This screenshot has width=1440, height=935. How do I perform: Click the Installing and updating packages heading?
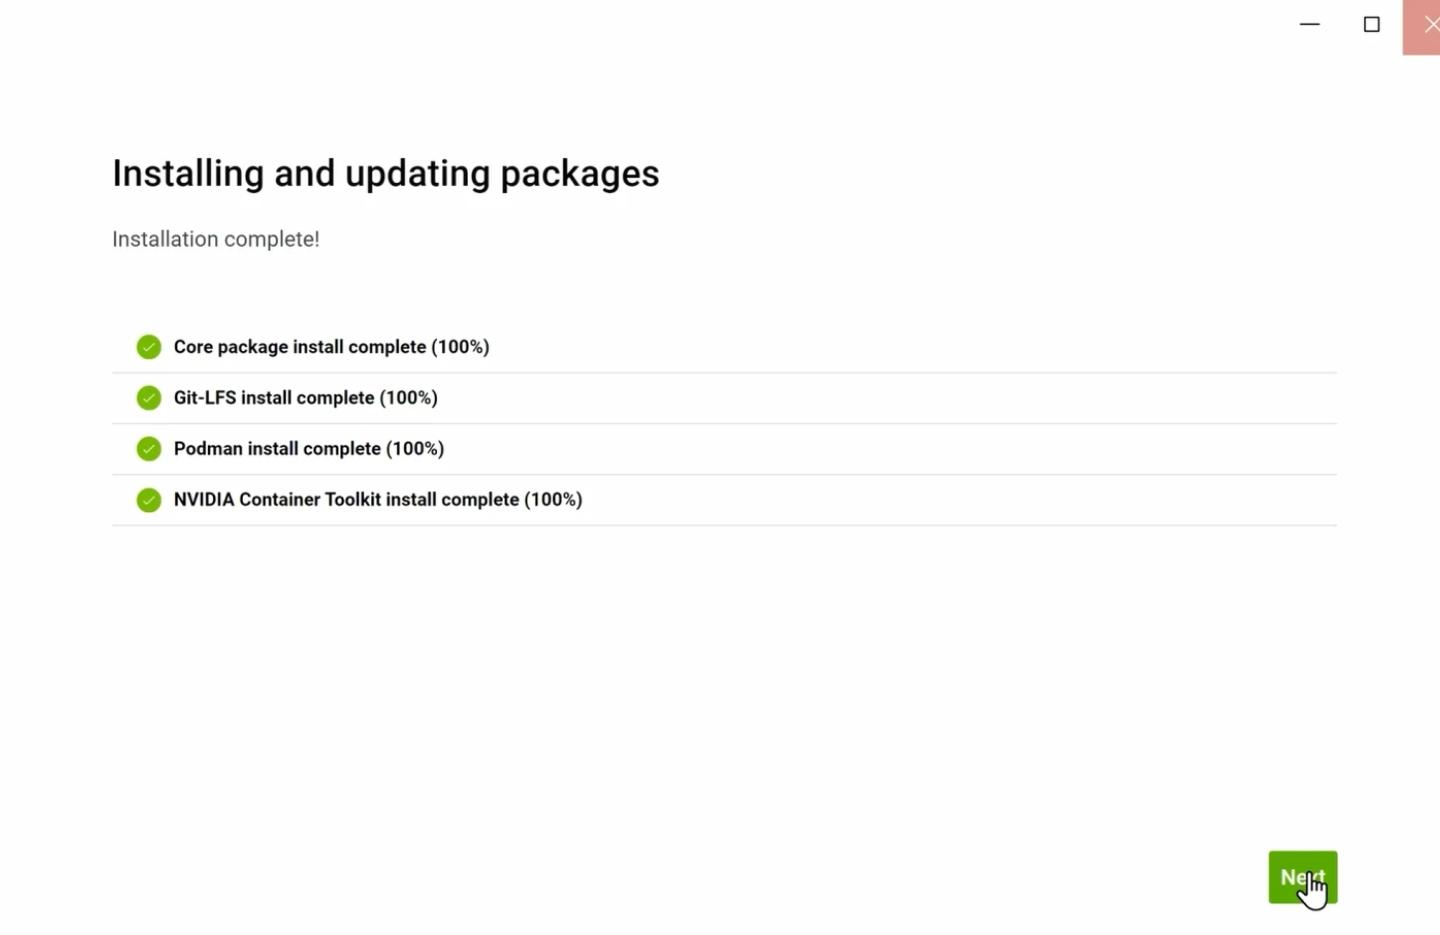(x=385, y=172)
